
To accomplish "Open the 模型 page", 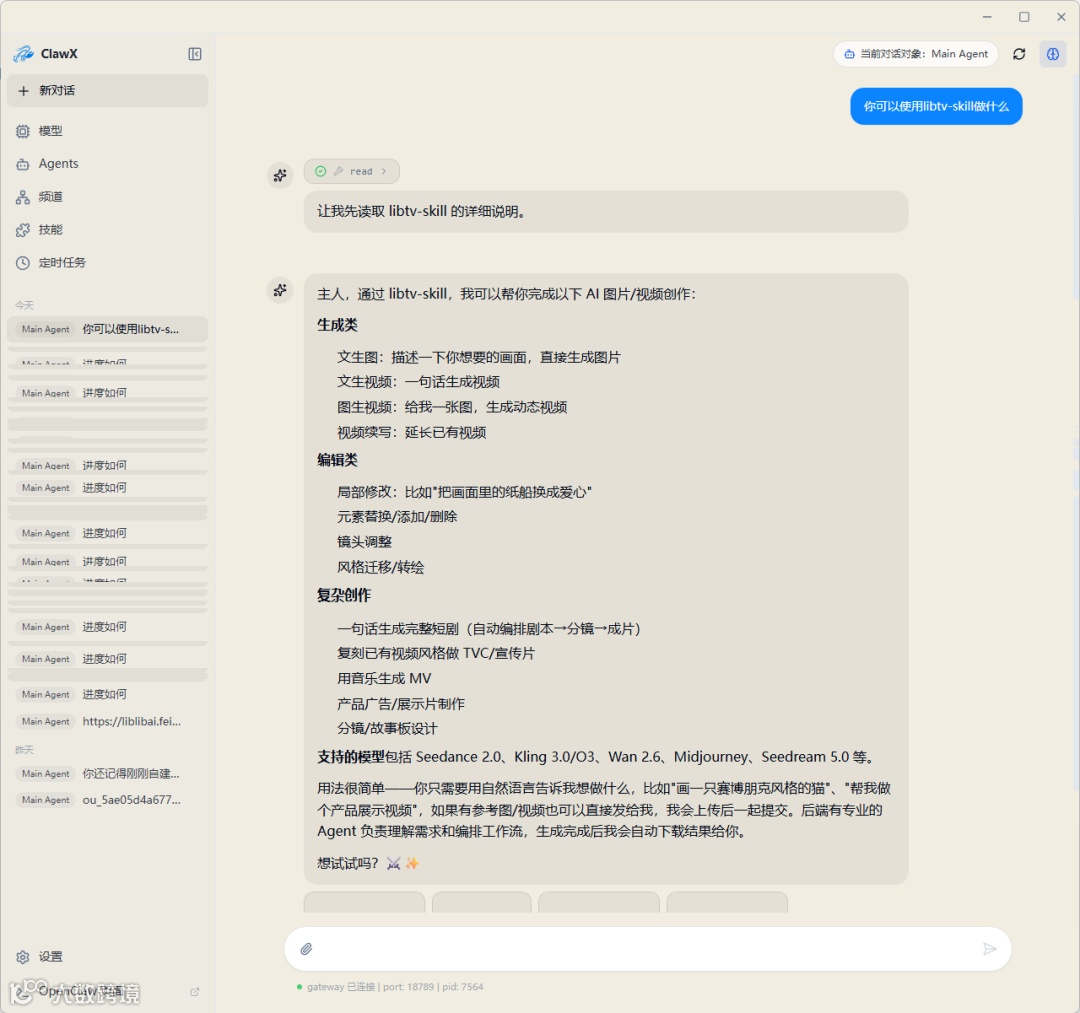I will point(107,131).
